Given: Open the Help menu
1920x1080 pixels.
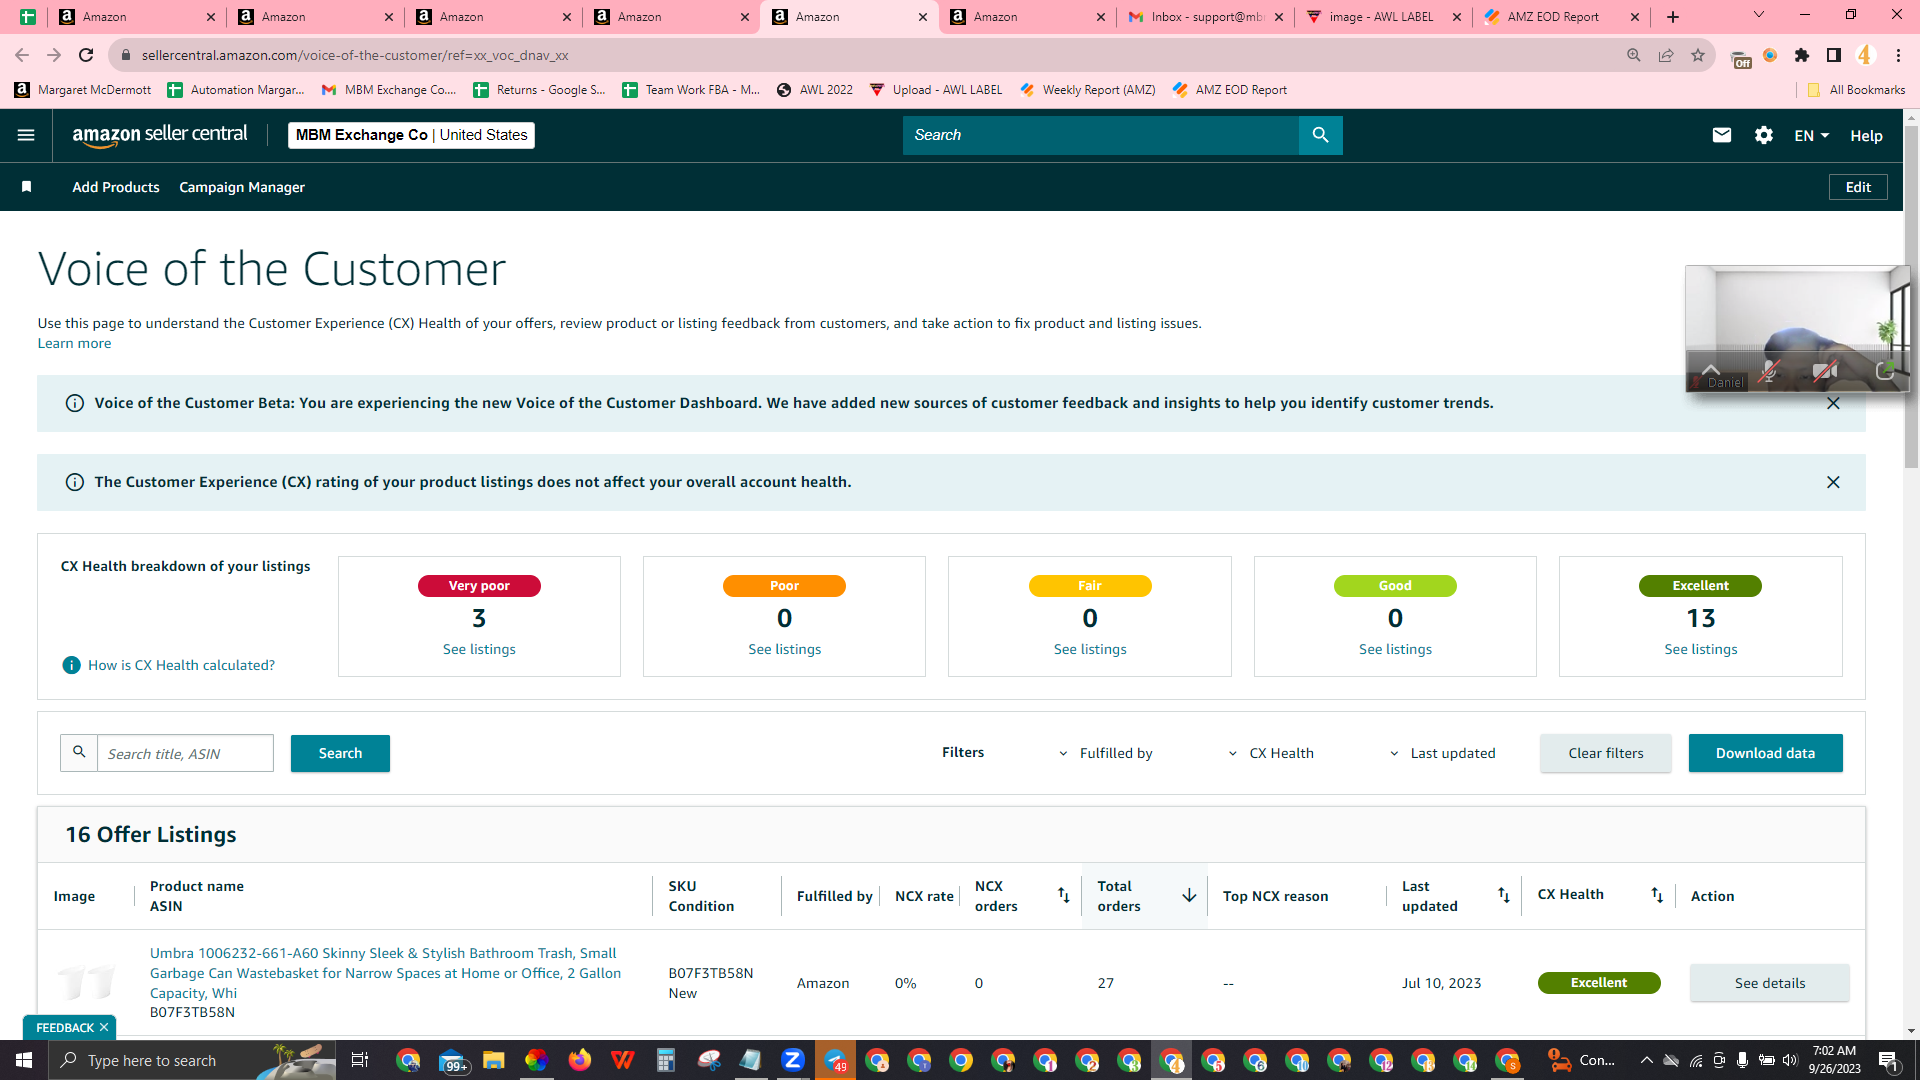Looking at the screenshot, I should click(1866, 136).
